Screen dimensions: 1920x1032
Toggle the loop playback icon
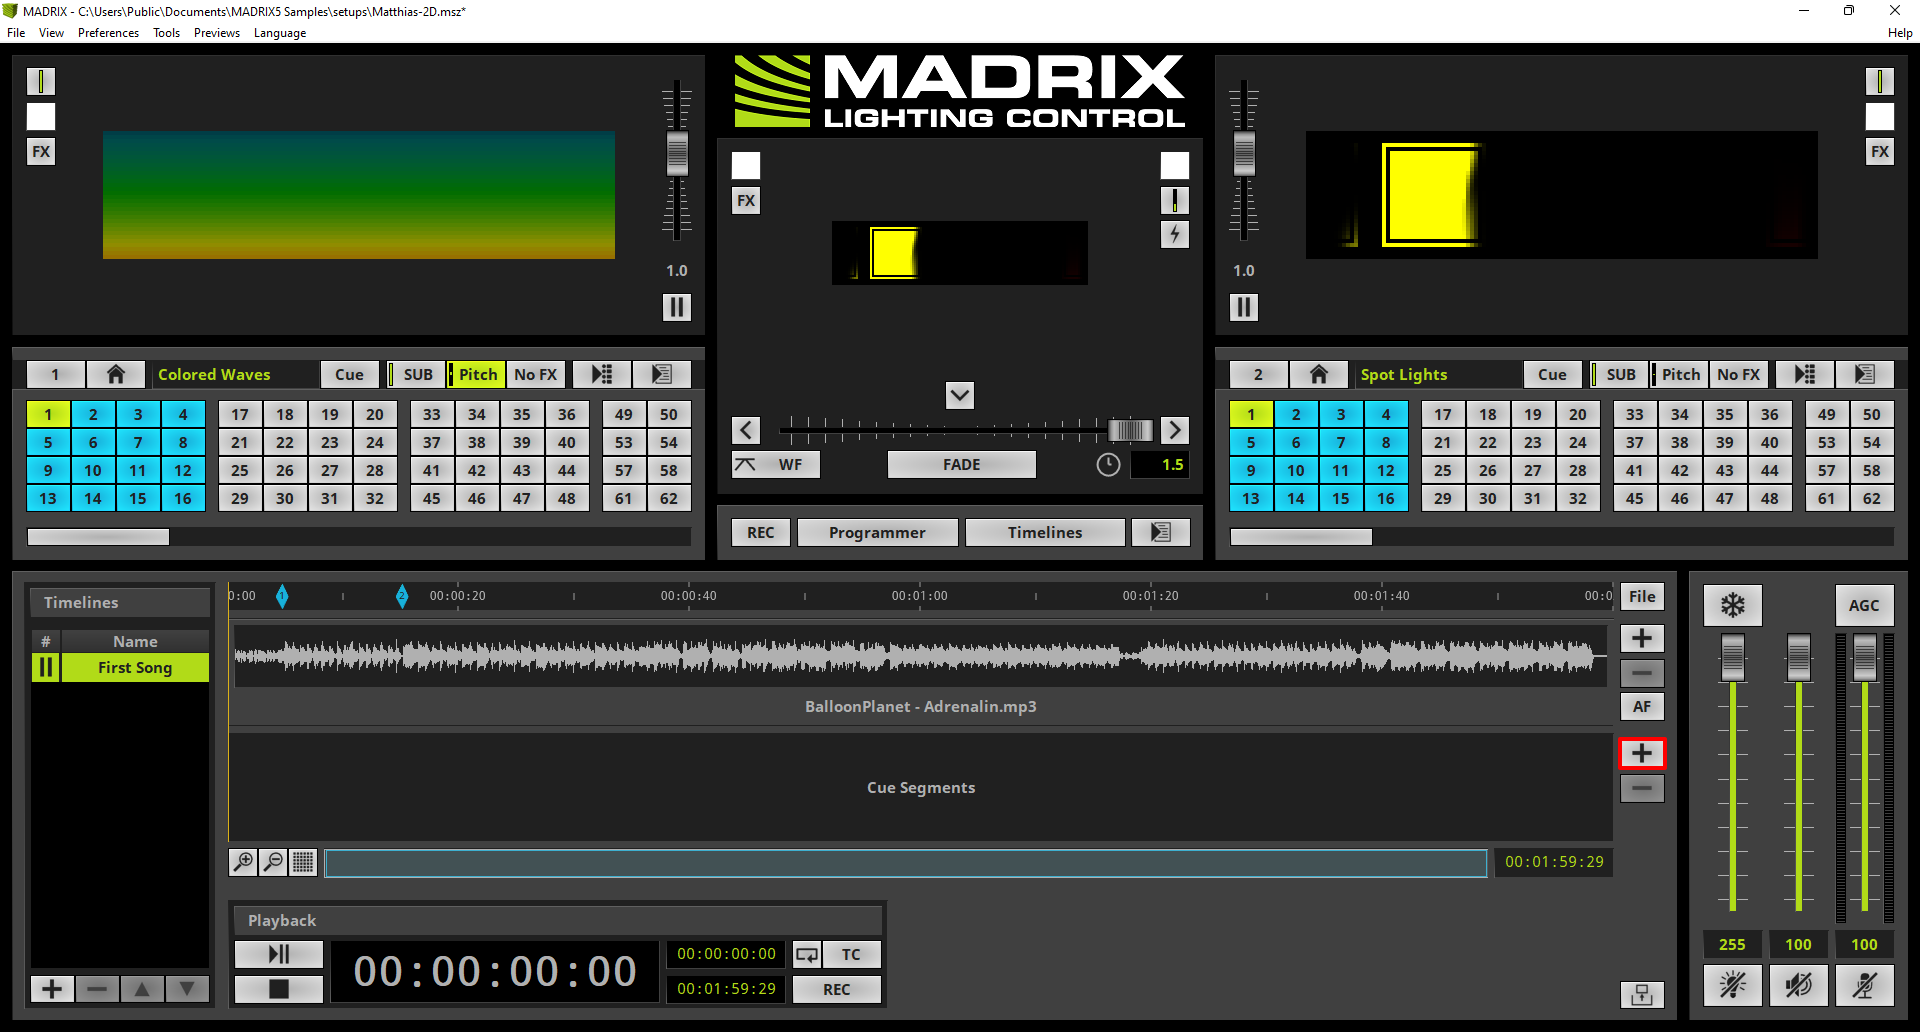tap(807, 954)
